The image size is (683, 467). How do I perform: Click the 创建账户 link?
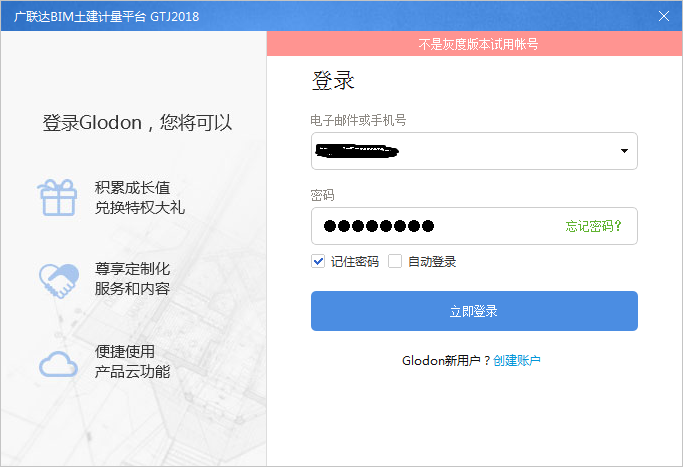click(517, 361)
